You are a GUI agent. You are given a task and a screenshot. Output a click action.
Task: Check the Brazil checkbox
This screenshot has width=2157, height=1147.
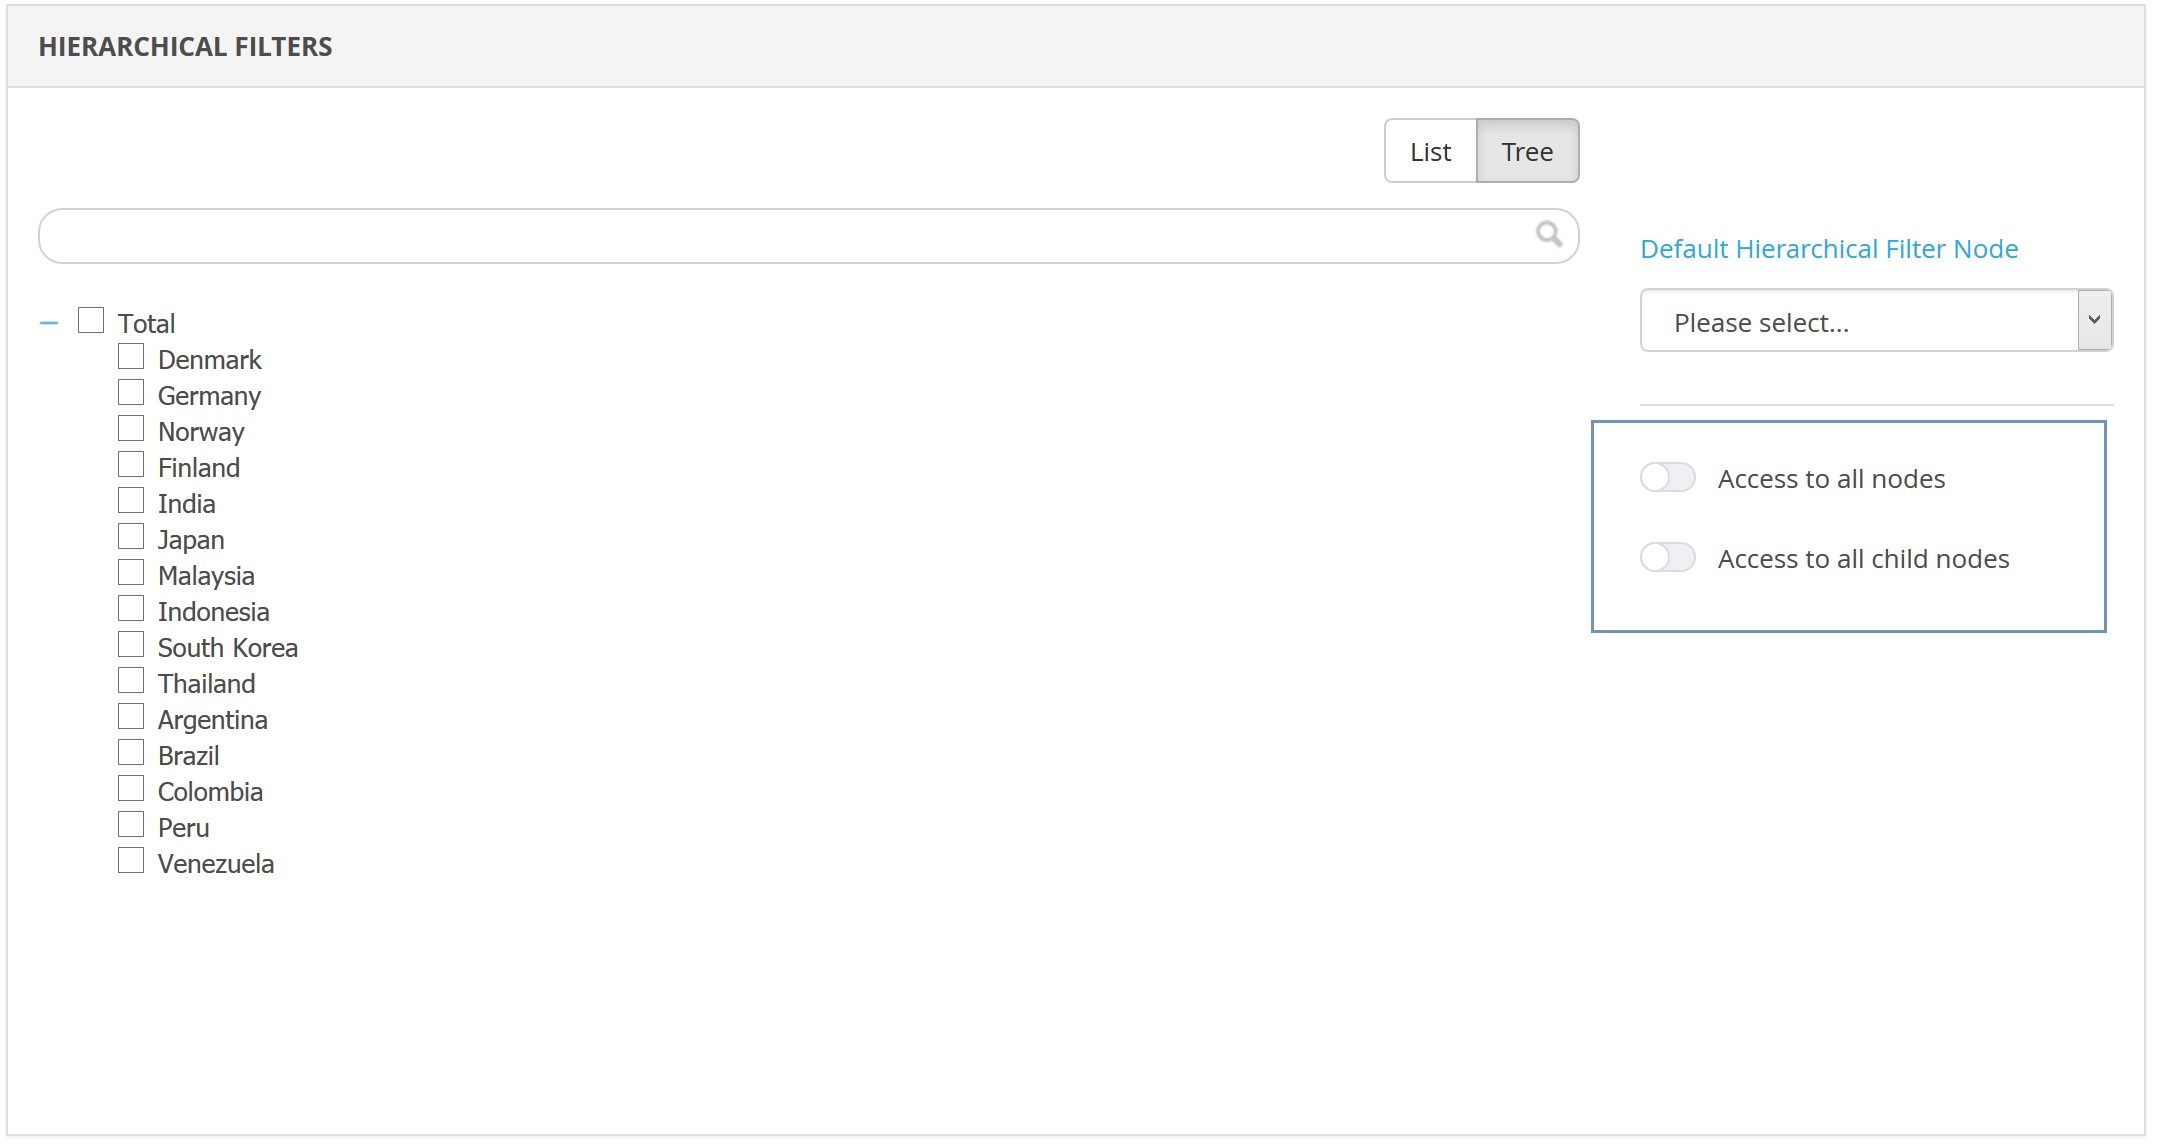point(131,753)
